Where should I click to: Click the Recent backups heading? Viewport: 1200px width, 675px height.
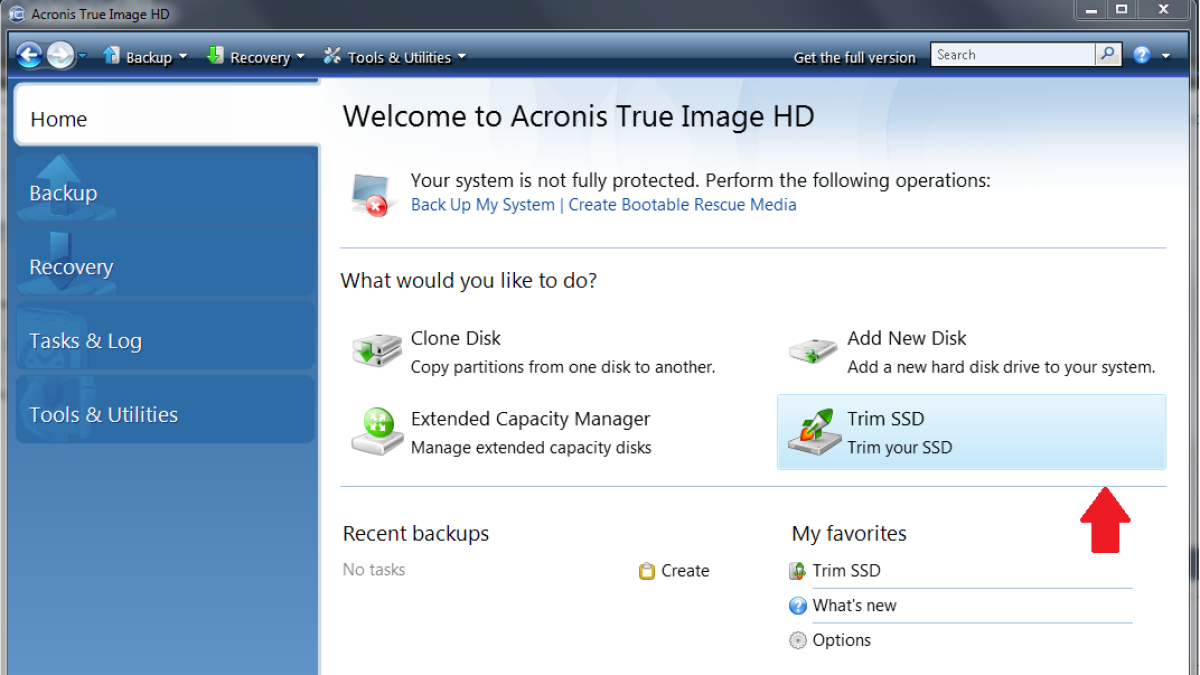(416, 534)
